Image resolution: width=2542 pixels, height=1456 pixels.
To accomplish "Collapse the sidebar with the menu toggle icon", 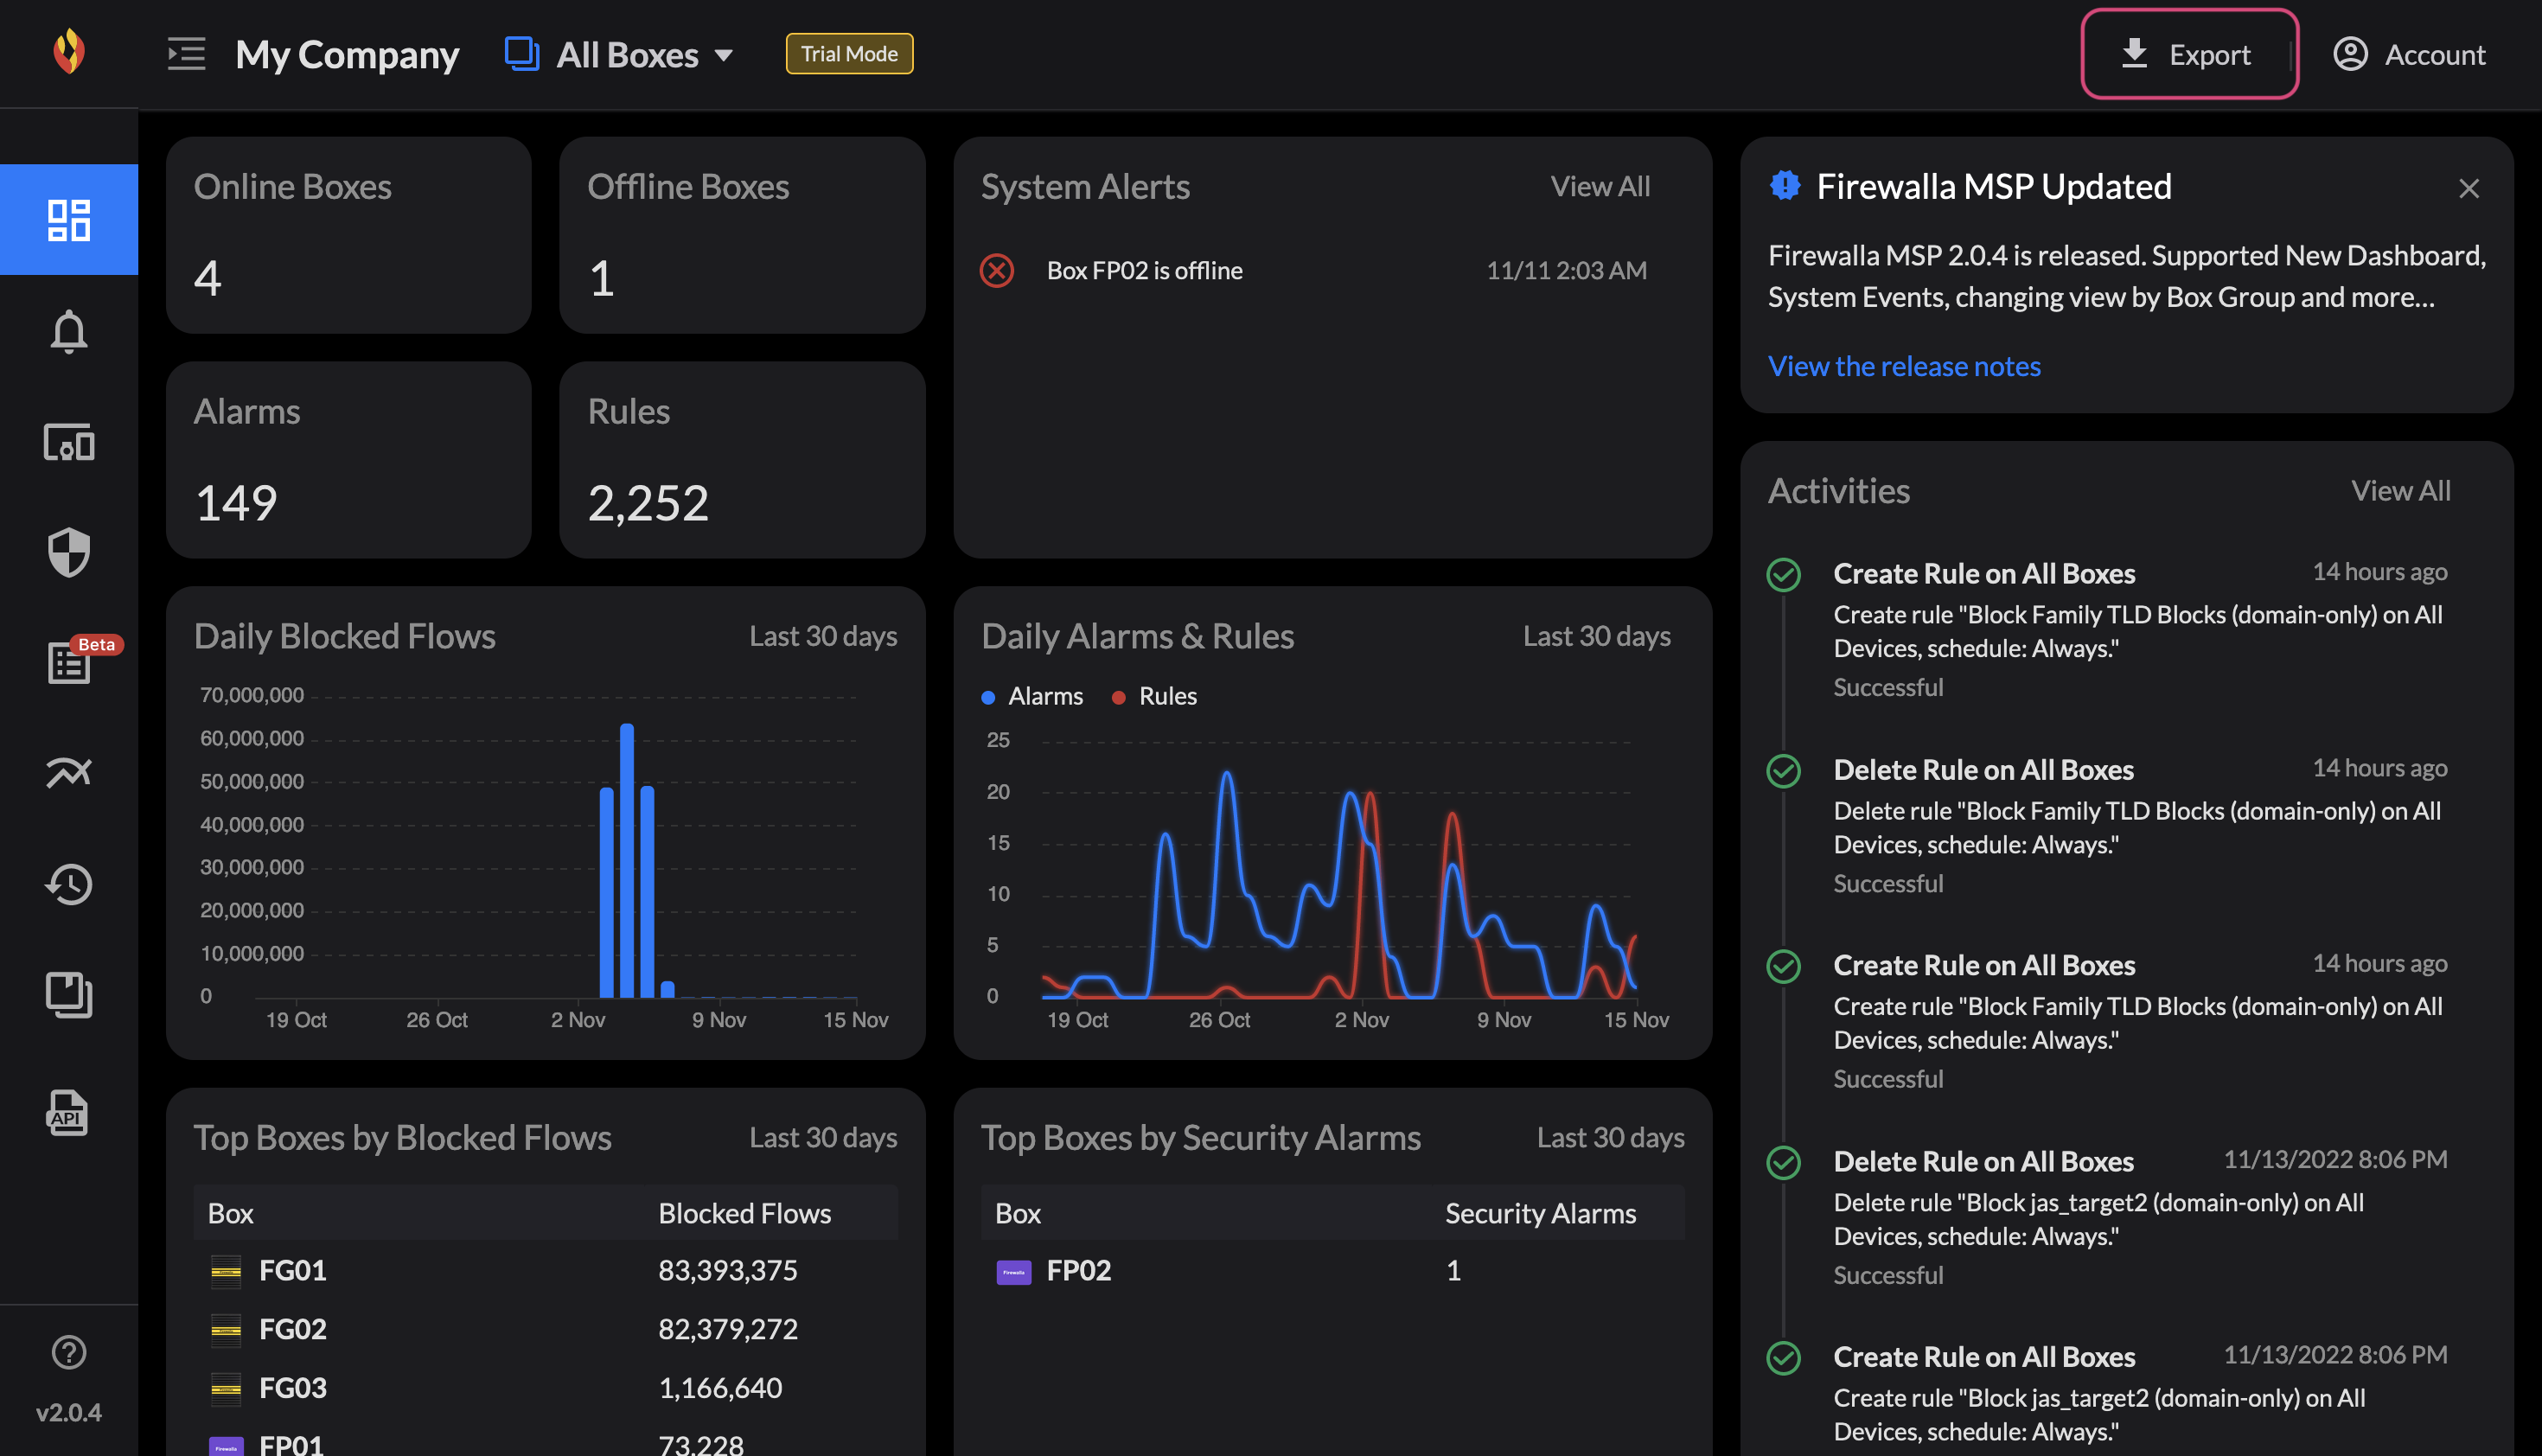I will click(x=186, y=54).
